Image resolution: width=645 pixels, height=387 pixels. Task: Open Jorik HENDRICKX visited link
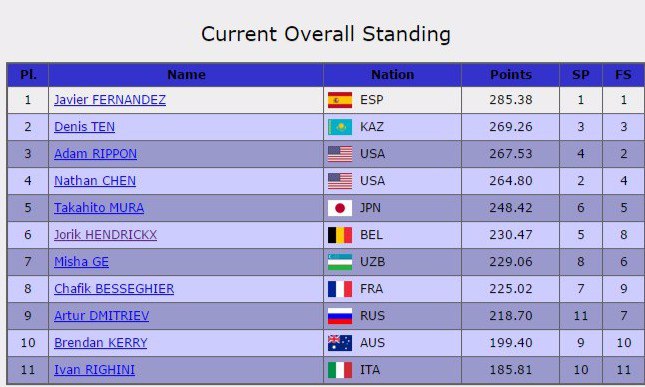[105, 235]
